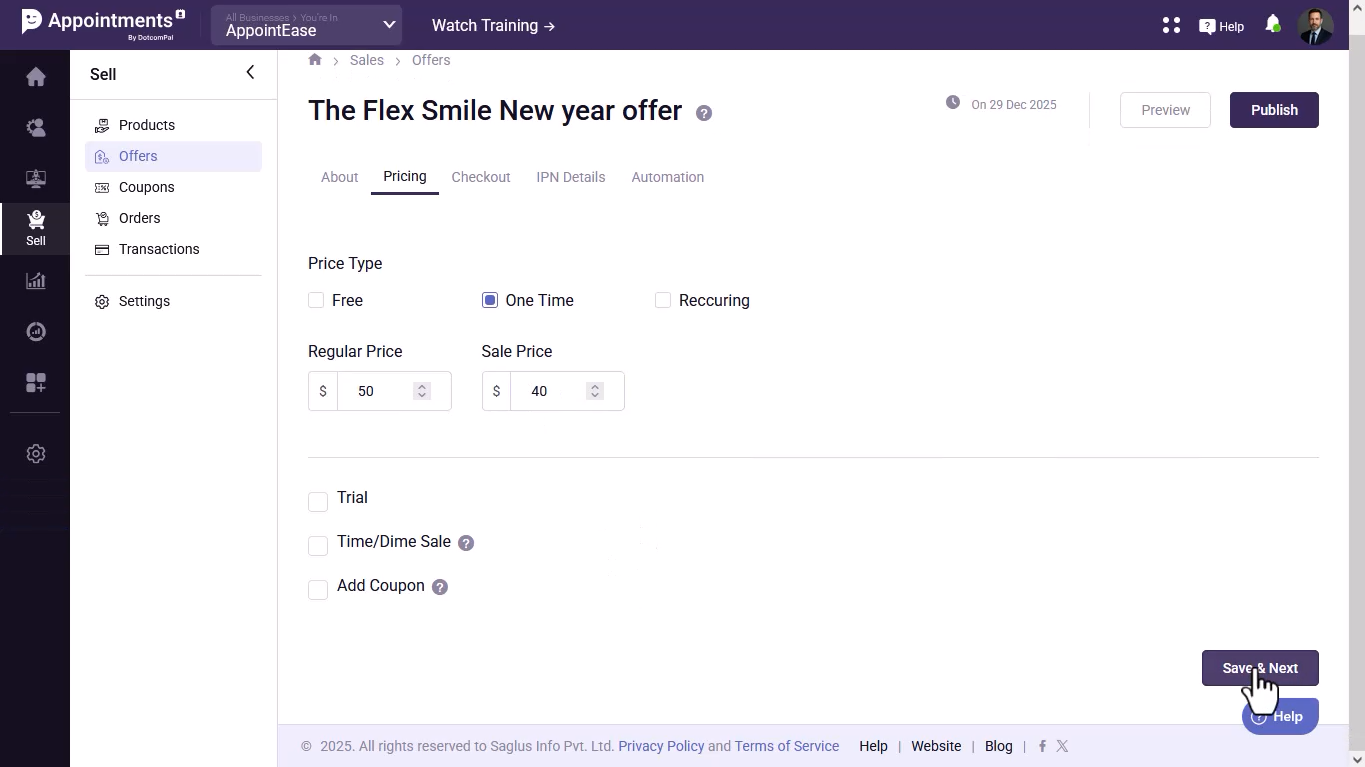Click the help icon beside offer title
The height and width of the screenshot is (767, 1365).
click(704, 113)
